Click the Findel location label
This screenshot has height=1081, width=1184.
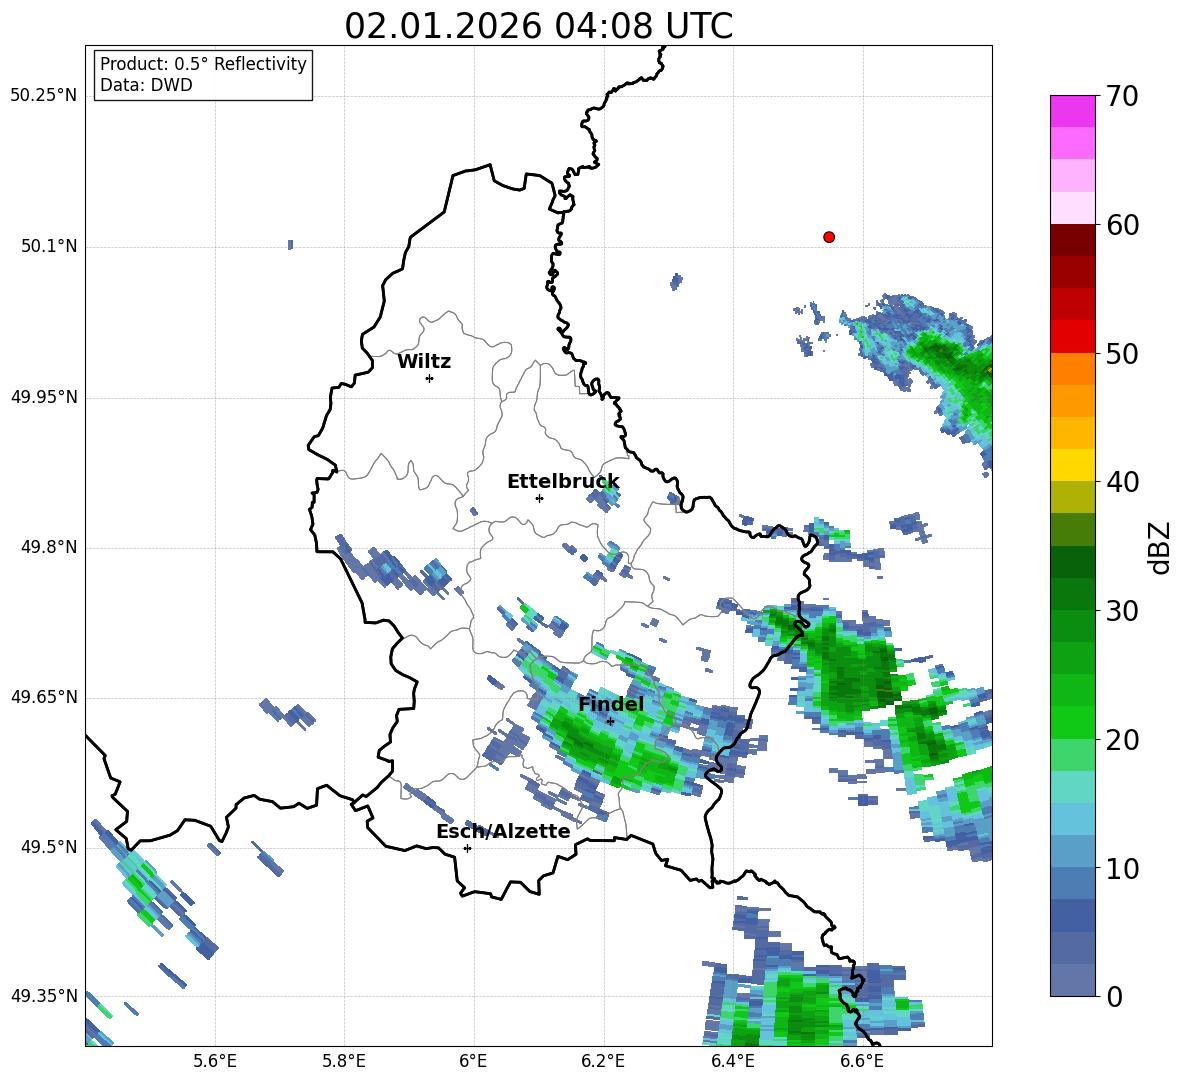pyautogui.click(x=611, y=704)
